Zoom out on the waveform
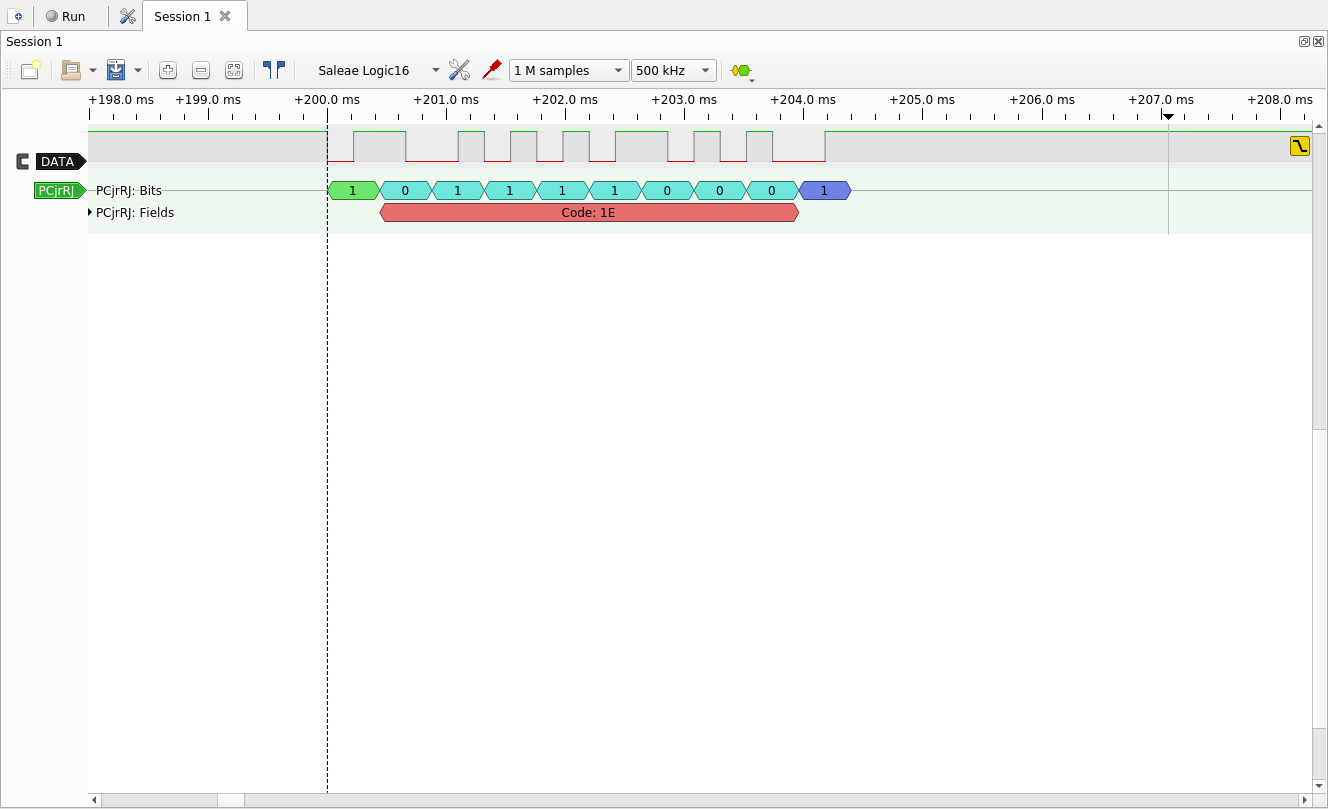Screen dimensions: 1328x809 (201, 70)
